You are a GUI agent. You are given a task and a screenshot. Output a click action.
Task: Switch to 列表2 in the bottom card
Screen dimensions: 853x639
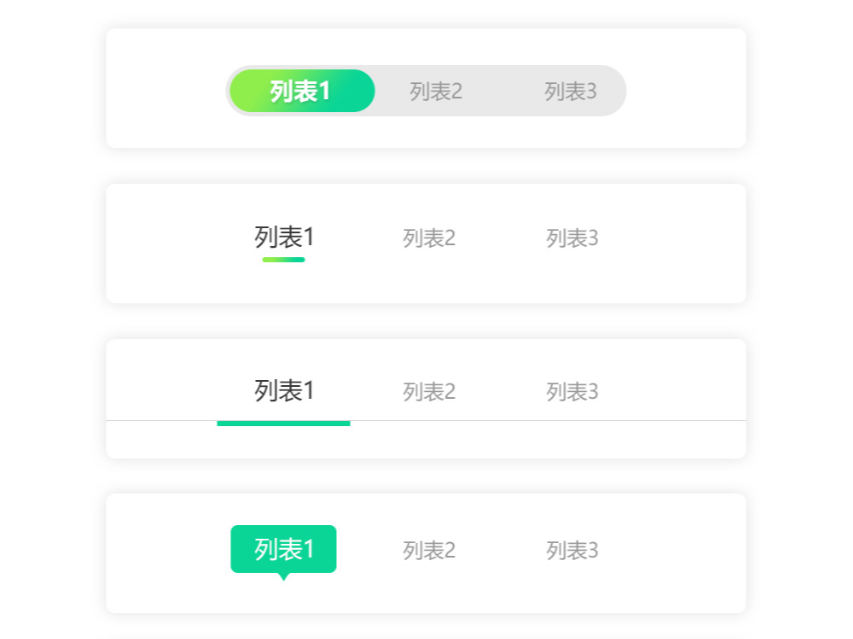click(428, 550)
